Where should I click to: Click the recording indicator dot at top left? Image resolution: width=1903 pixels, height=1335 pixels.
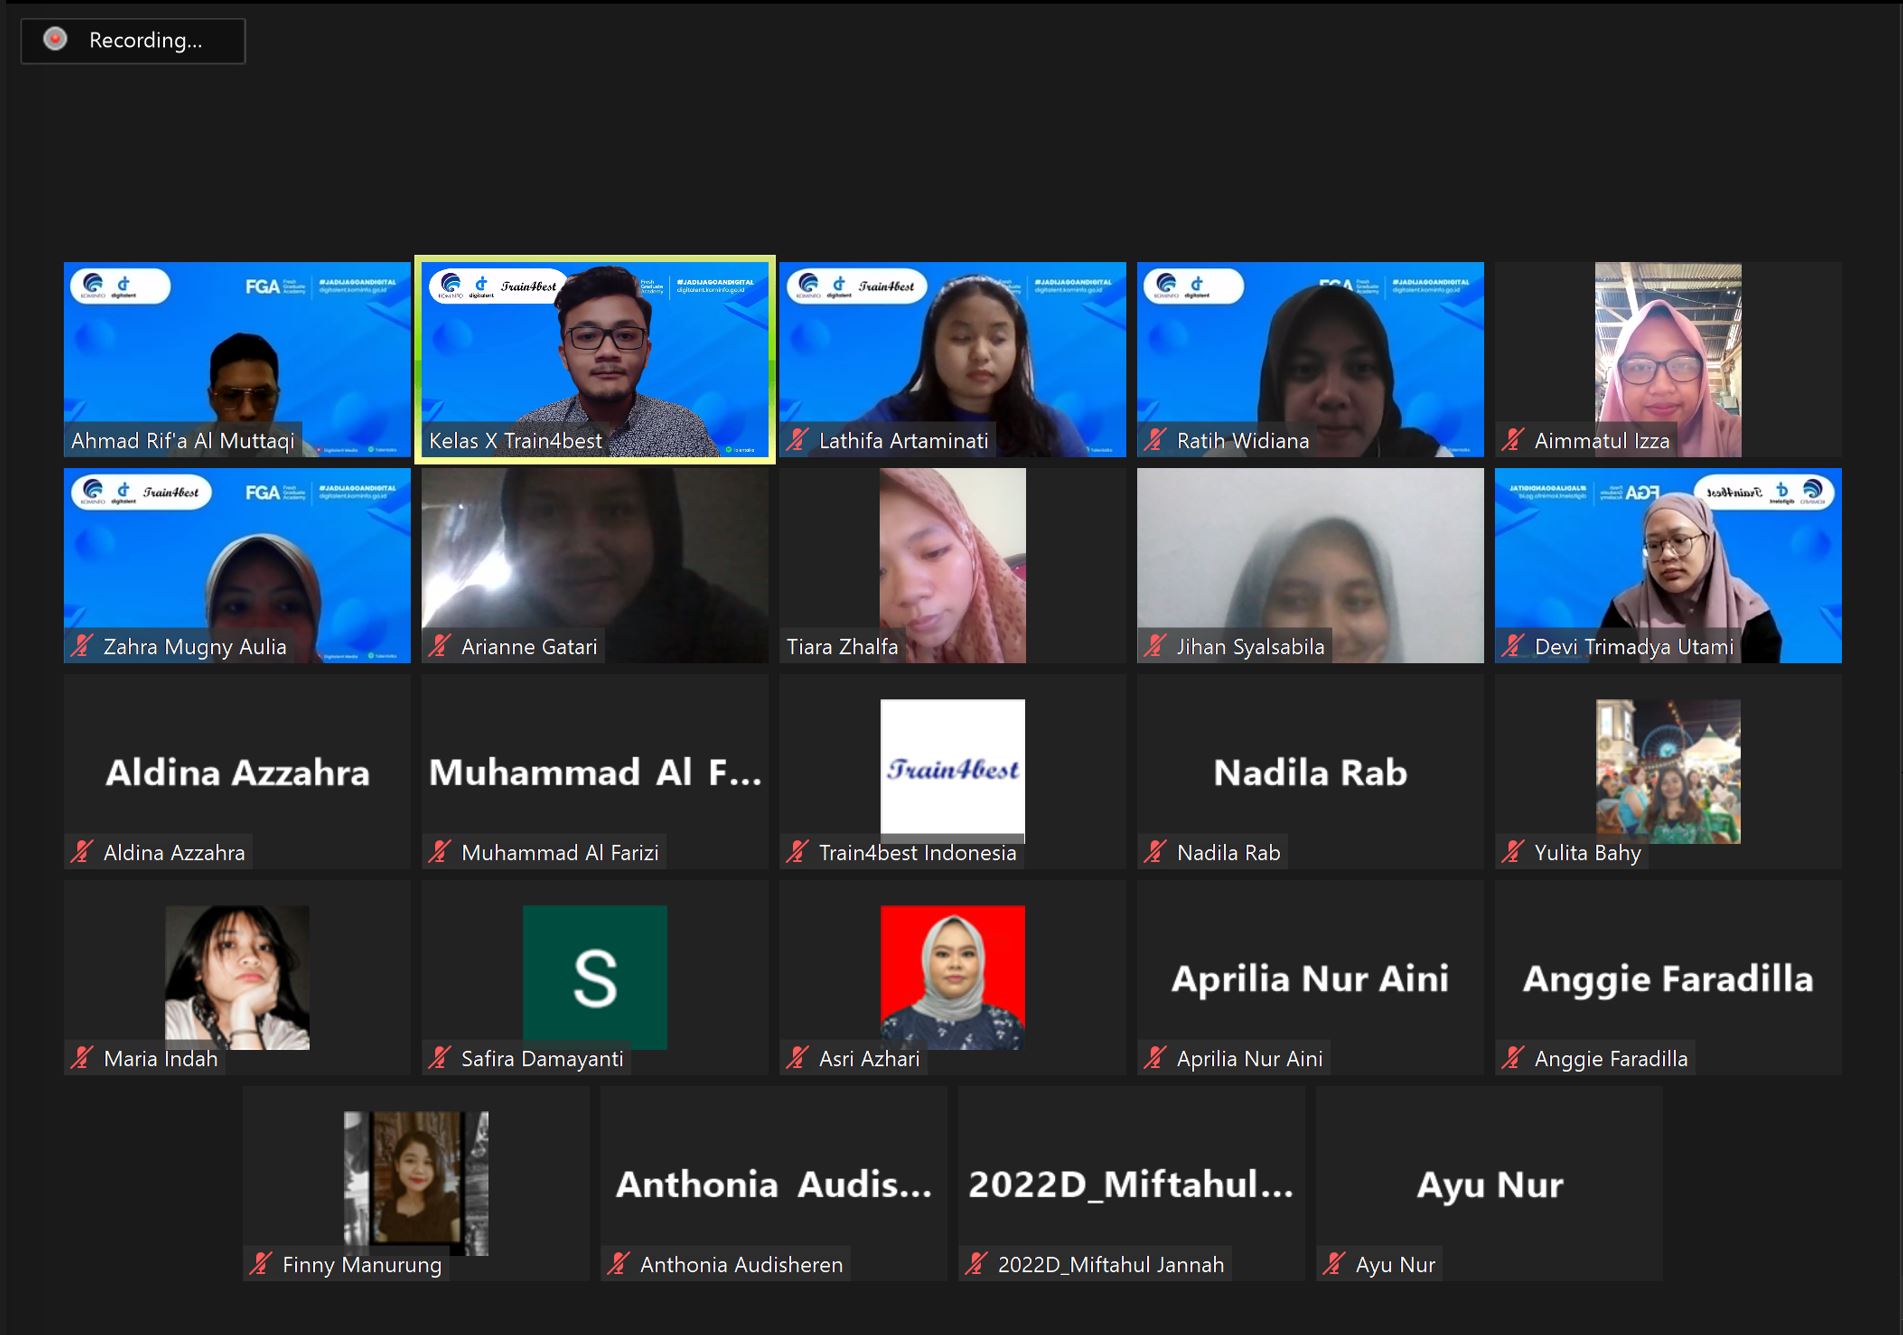point(56,41)
